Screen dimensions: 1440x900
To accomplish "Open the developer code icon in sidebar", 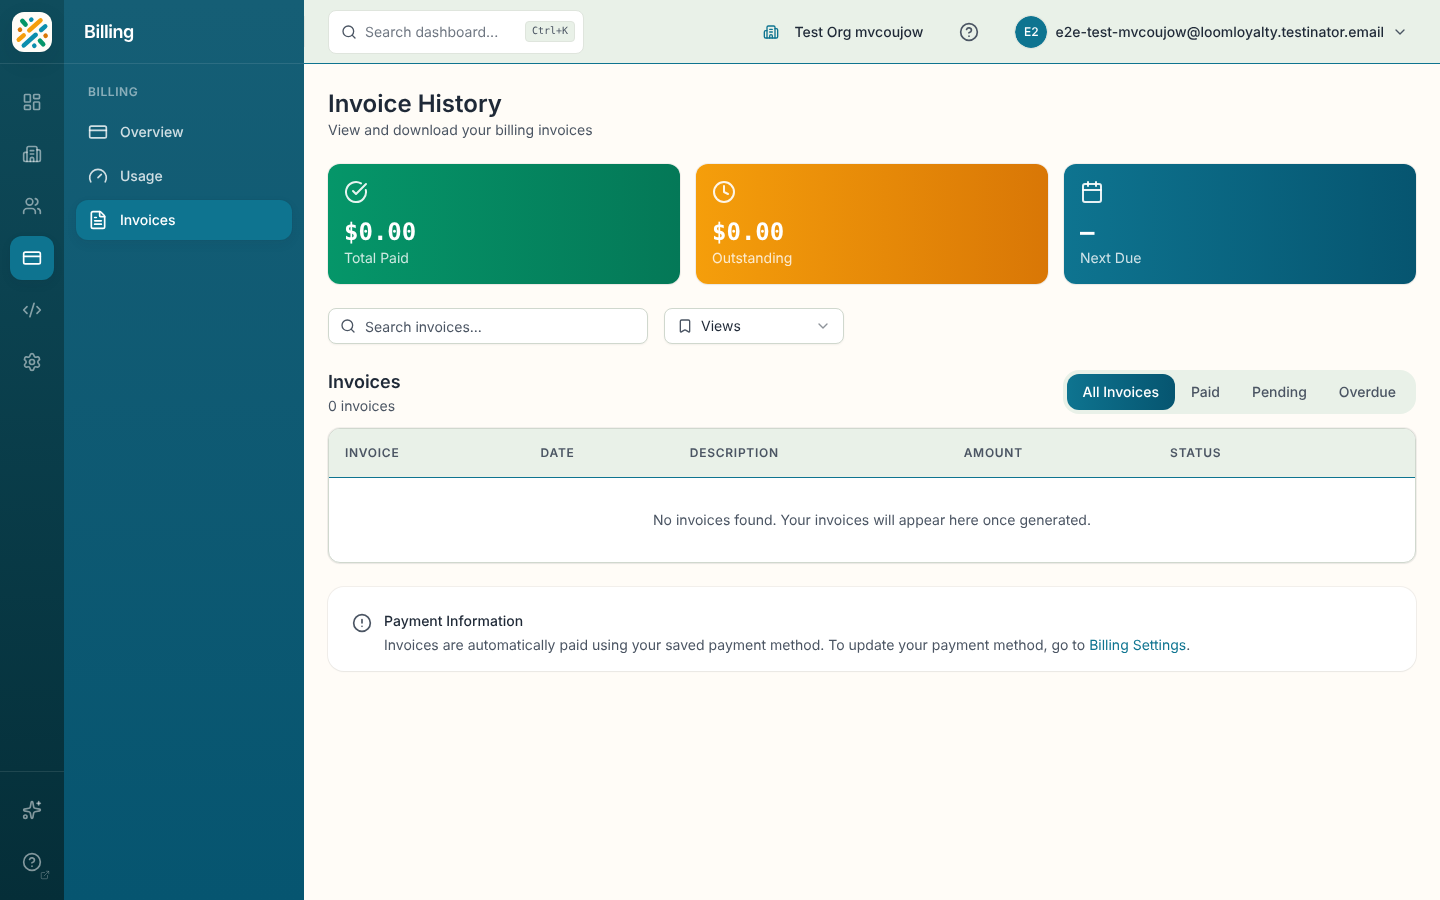I will coord(32,310).
